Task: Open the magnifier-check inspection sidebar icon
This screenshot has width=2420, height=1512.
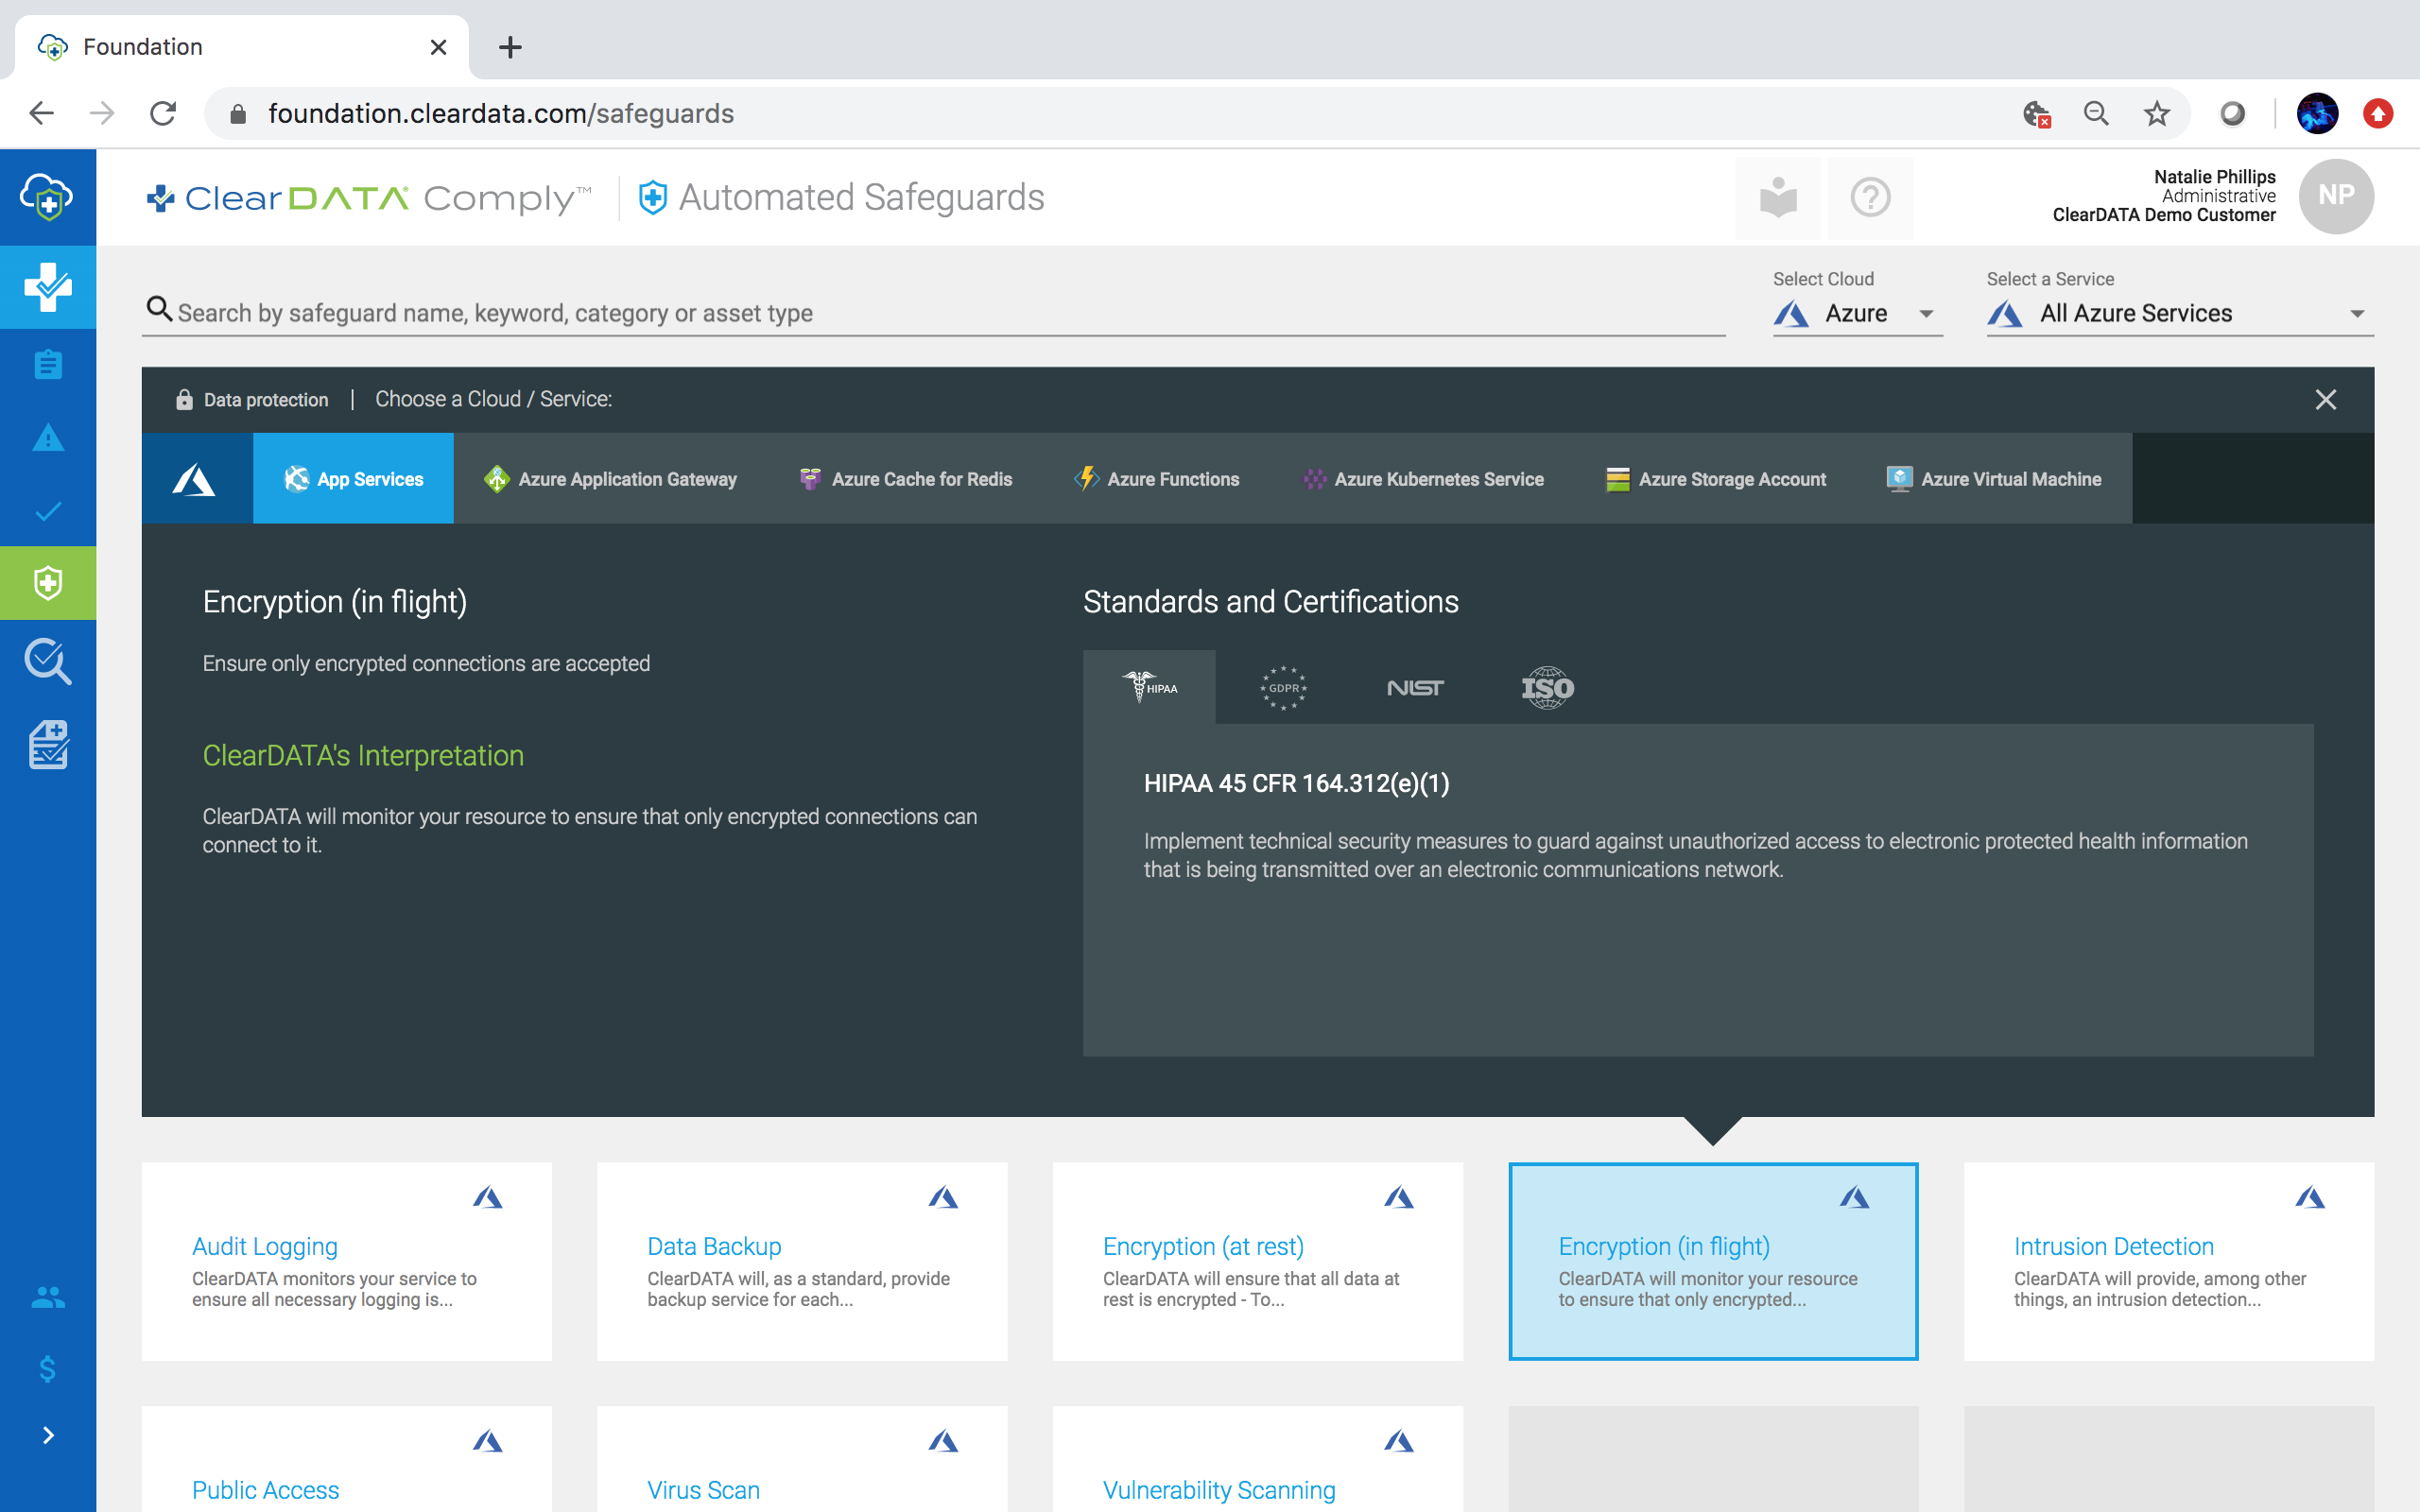Action: tap(48, 661)
